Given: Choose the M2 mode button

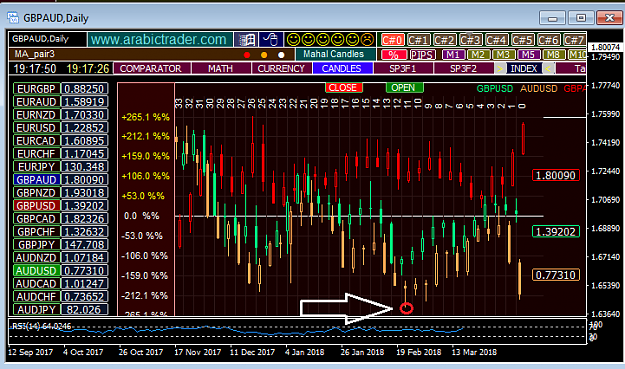Looking at the screenshot, I should pos(478,55).
